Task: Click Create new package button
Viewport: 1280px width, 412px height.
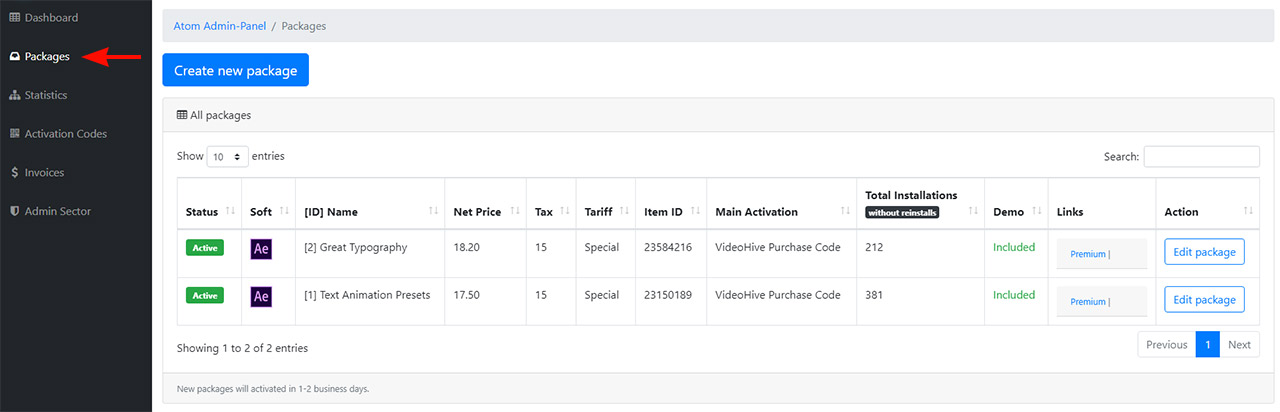Action: point(236,70)
